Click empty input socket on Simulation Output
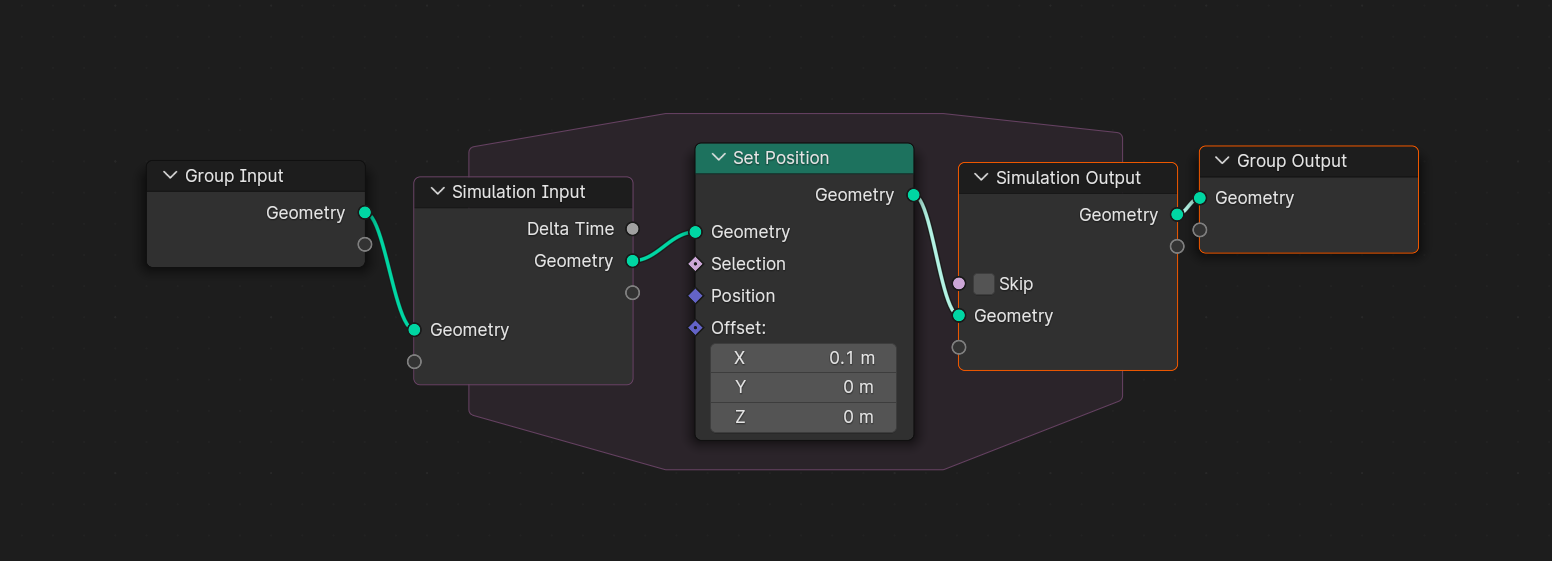The image size is (1552, 561). (959, 348)
